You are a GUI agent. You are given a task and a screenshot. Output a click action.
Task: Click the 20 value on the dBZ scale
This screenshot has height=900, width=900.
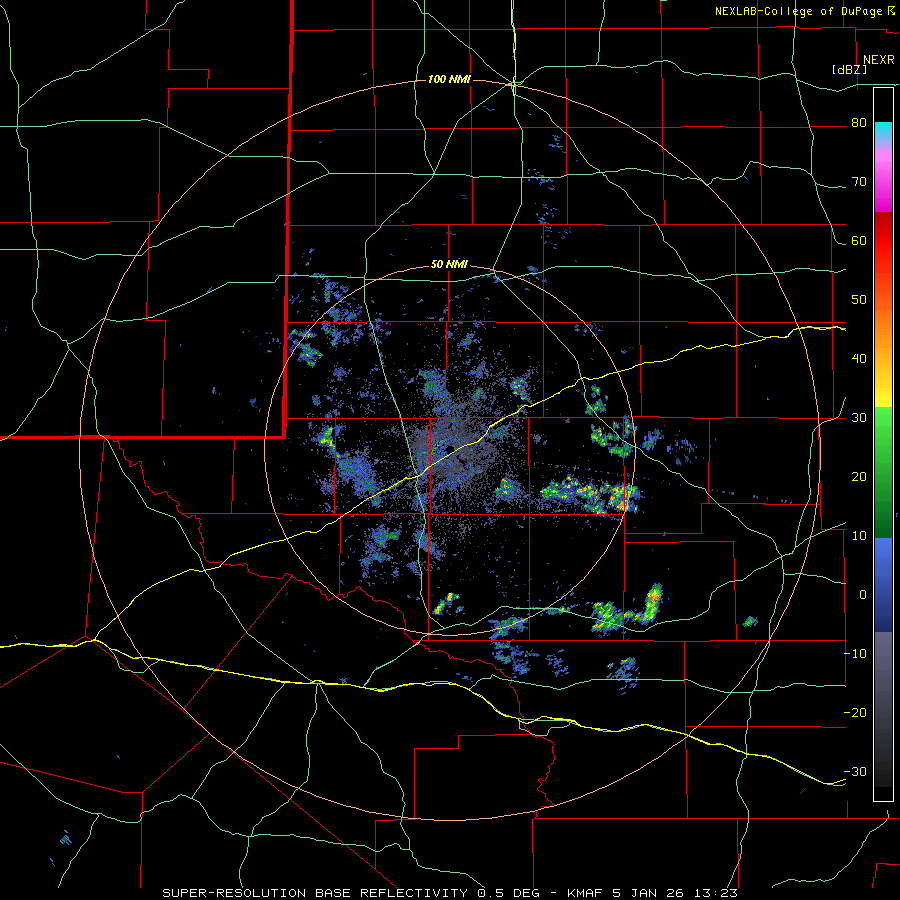click(x=859, y=476)
